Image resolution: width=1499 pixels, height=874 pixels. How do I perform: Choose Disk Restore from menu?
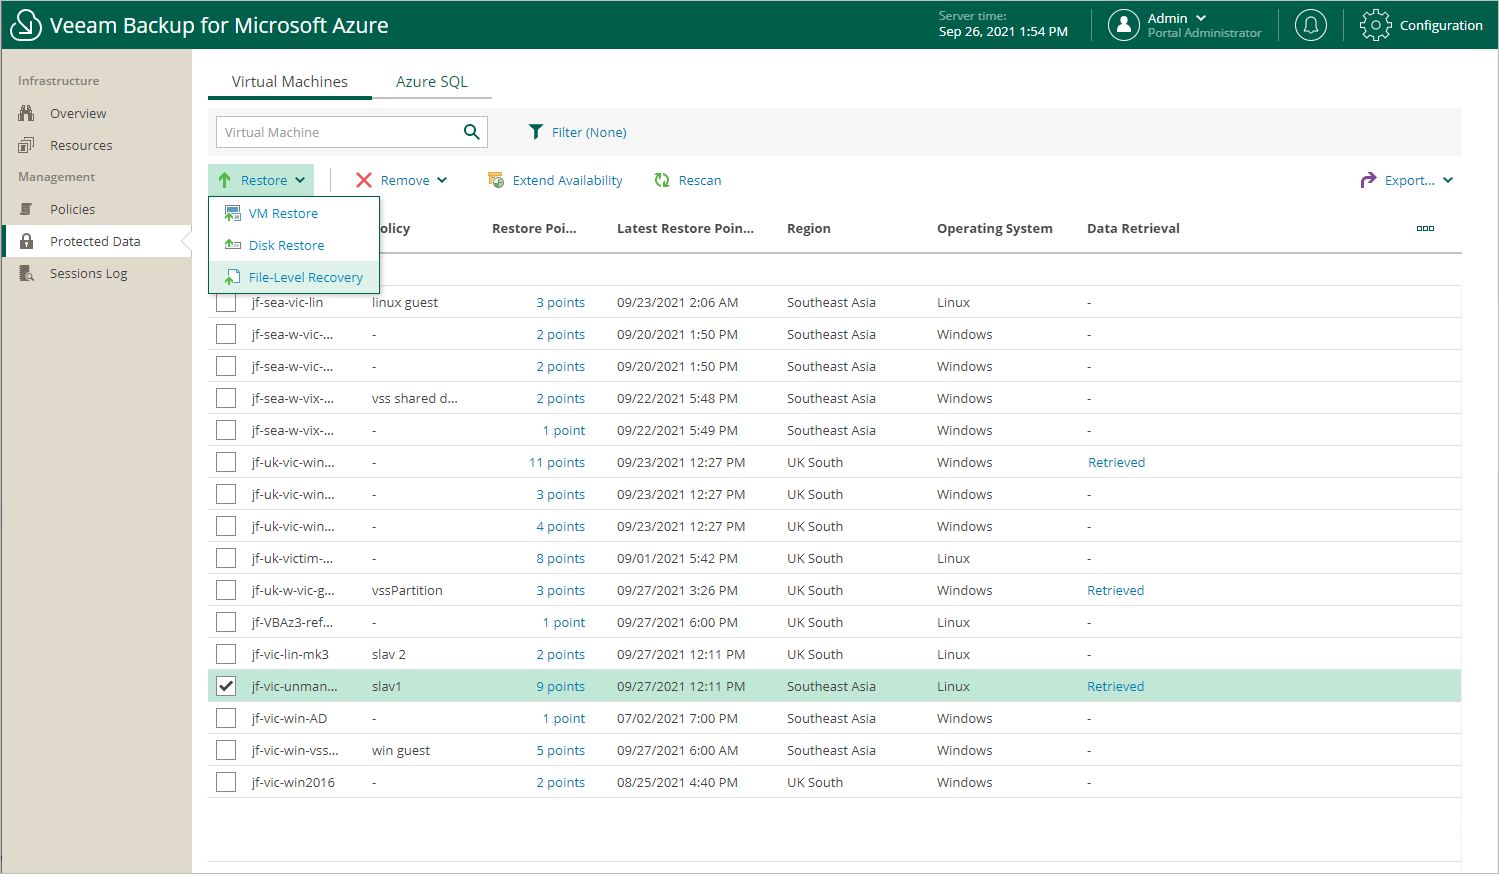pyautogui.click(x=294, y=245)
